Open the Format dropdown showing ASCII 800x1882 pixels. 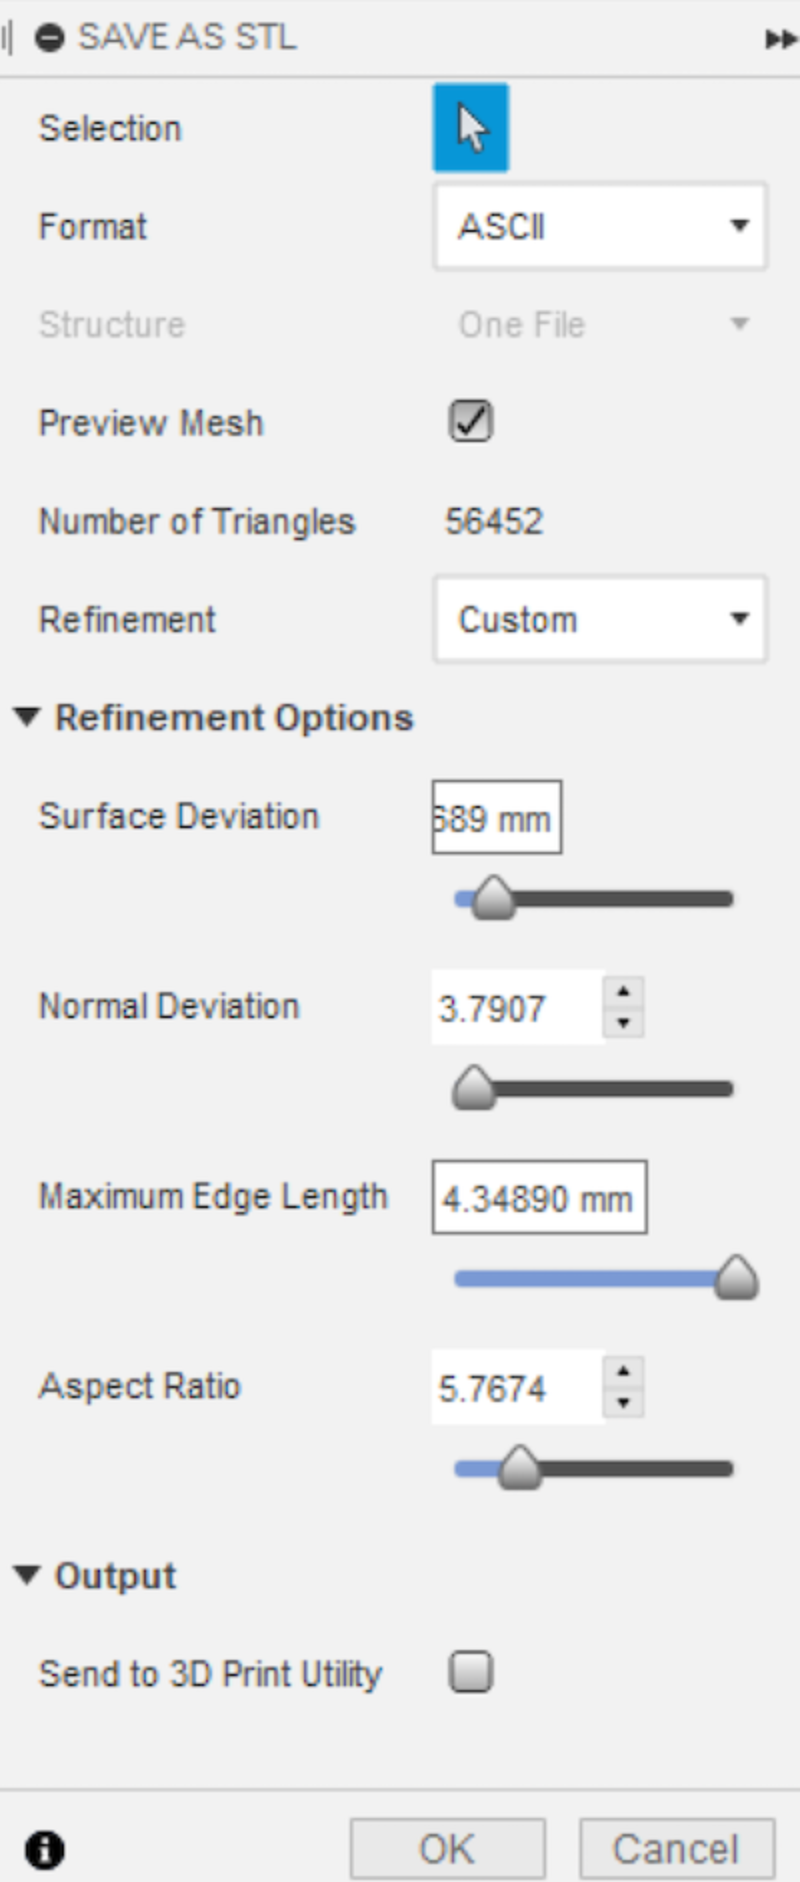pos(600,227)
